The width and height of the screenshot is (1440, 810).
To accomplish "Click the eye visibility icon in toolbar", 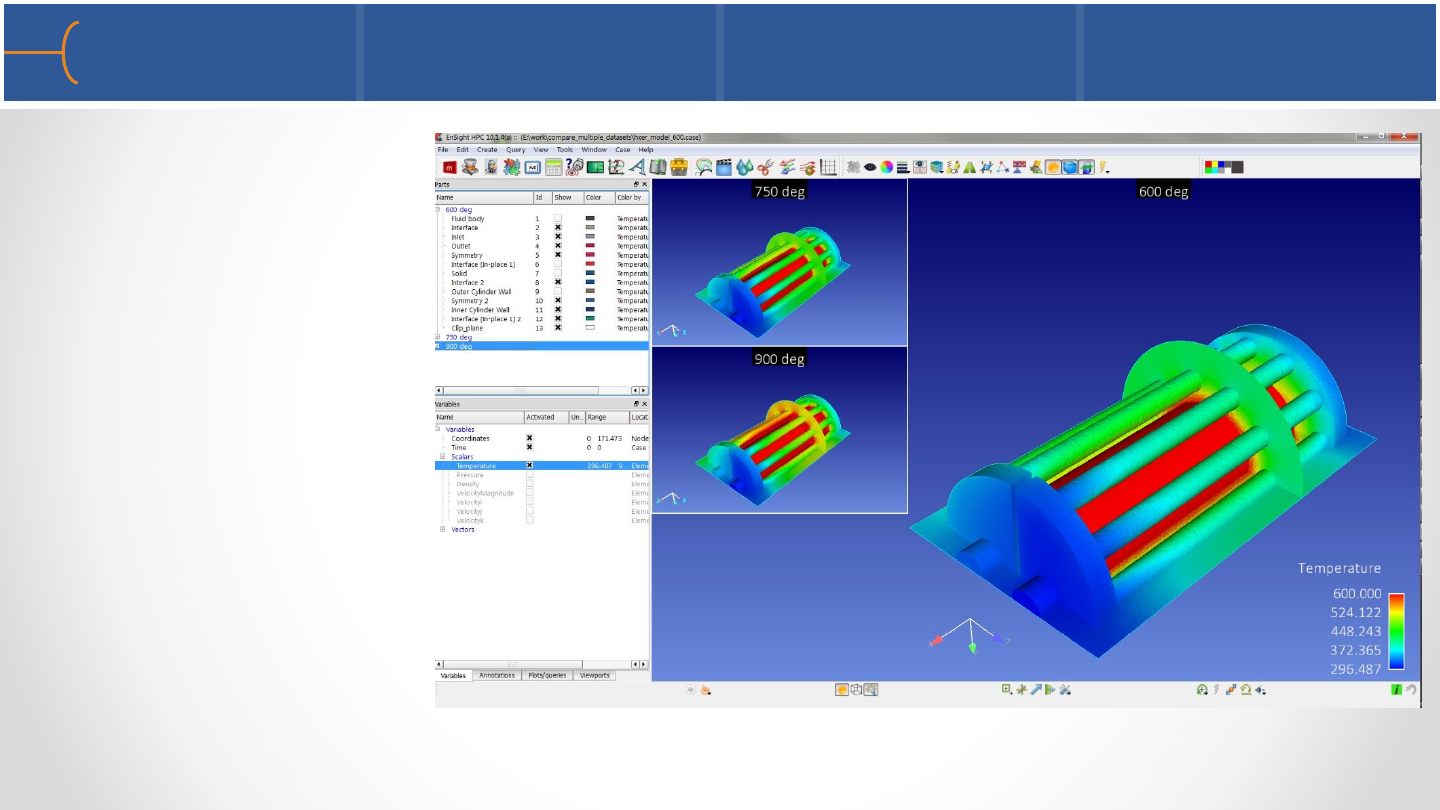I will (x=869, y=167).
